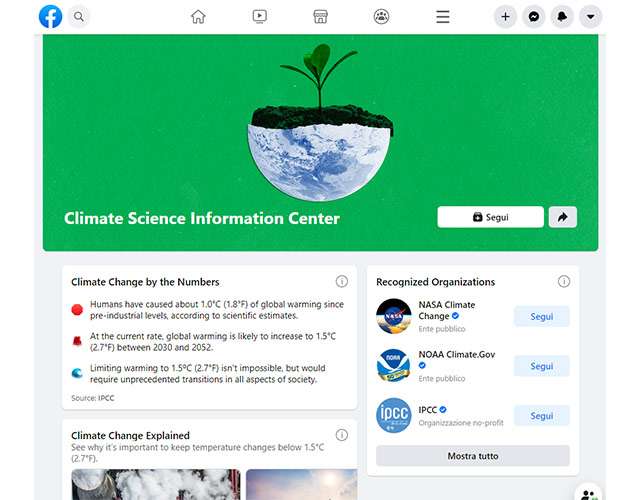
Task: Open the Groups icon
Action: [381, 17]
